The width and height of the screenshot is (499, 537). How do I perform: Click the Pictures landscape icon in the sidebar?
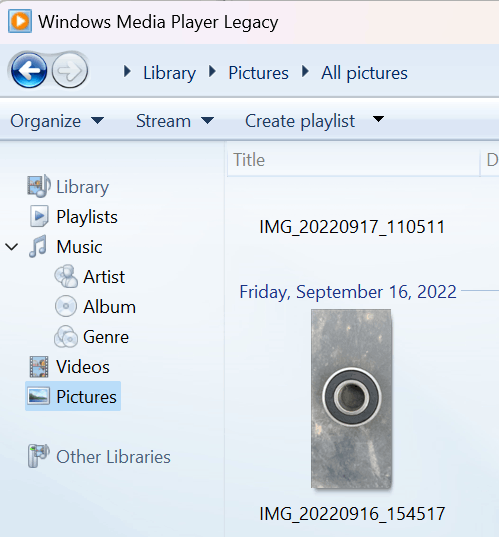pyautogui.click(x=38, y=396)
